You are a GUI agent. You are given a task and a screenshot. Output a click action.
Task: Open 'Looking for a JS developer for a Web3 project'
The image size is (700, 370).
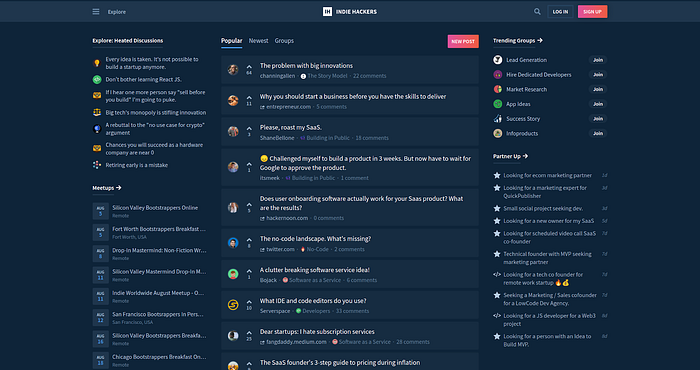pos(550,320)
